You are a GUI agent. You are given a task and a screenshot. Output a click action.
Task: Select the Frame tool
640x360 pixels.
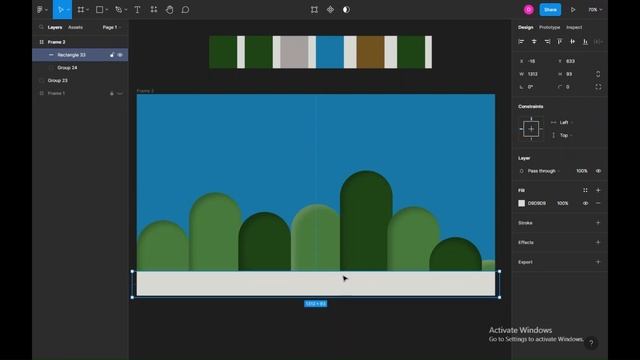pyautogui.click(x=81, y=9)
